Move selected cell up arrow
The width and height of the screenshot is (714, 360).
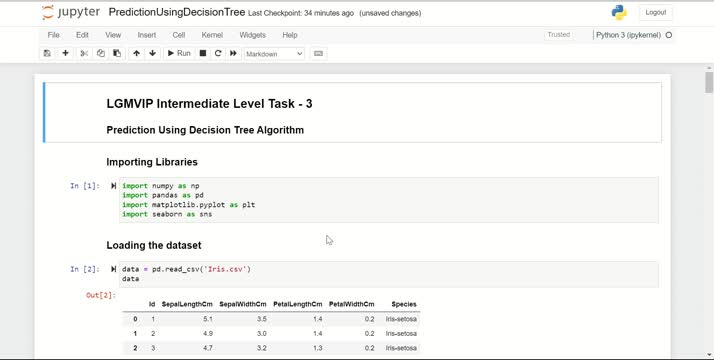(x=136, y=53)
